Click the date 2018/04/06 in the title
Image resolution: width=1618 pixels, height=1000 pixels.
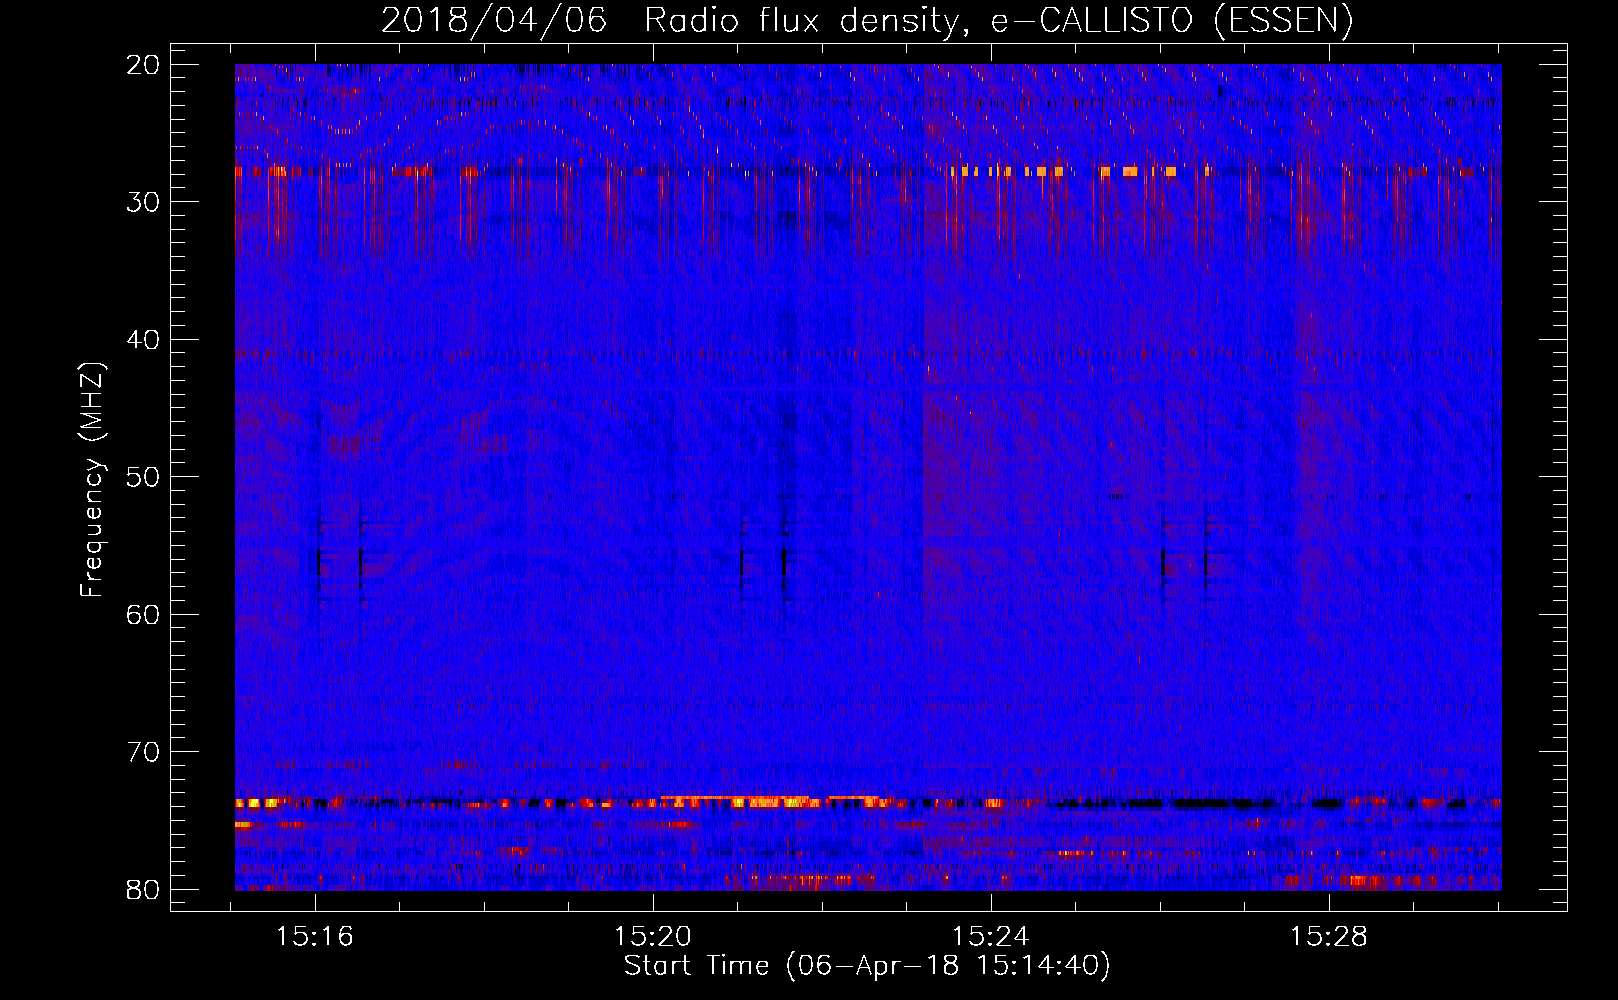[x=494, y=21]
